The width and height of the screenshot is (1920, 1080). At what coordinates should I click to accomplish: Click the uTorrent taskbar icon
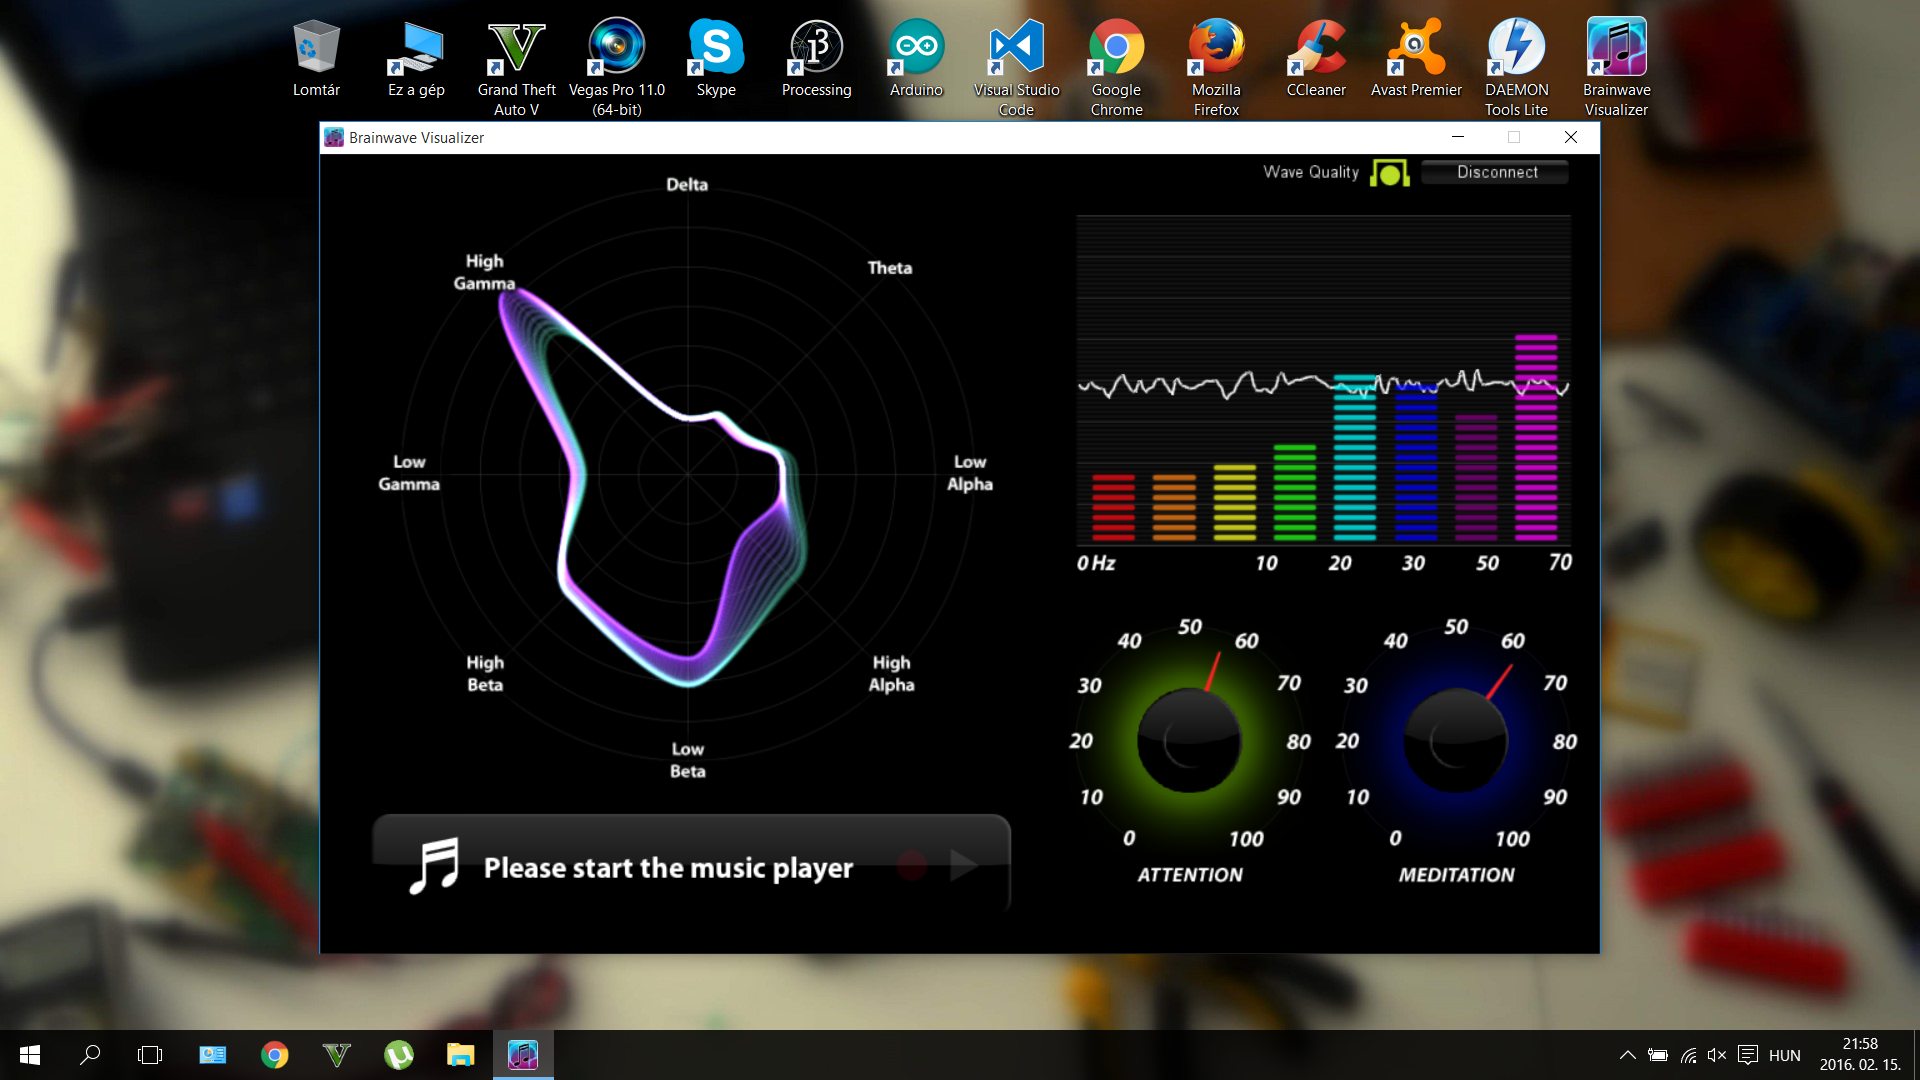399,1055
